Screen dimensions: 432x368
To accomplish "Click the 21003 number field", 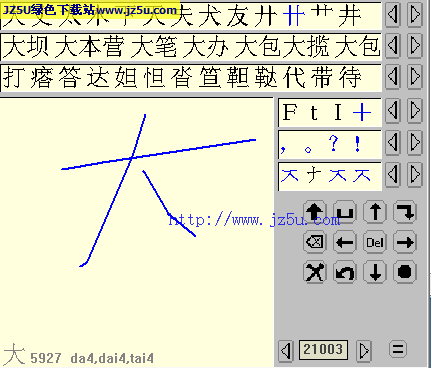I will coord(323,350).
